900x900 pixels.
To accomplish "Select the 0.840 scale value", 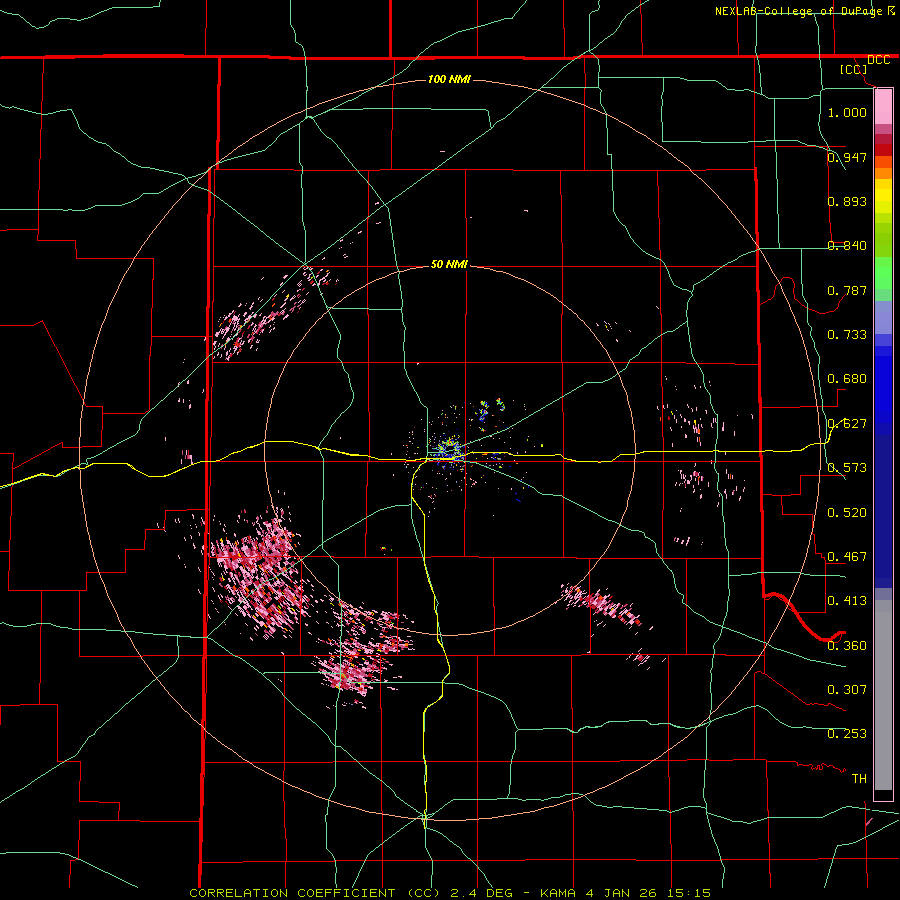I will tap(847, 246).
